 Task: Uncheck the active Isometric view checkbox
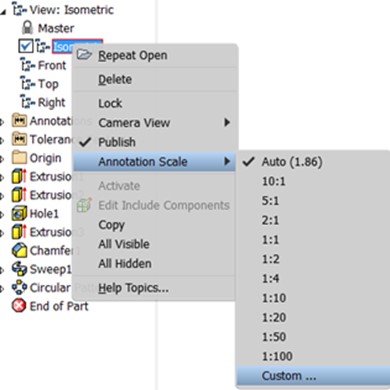pos(25,46)
